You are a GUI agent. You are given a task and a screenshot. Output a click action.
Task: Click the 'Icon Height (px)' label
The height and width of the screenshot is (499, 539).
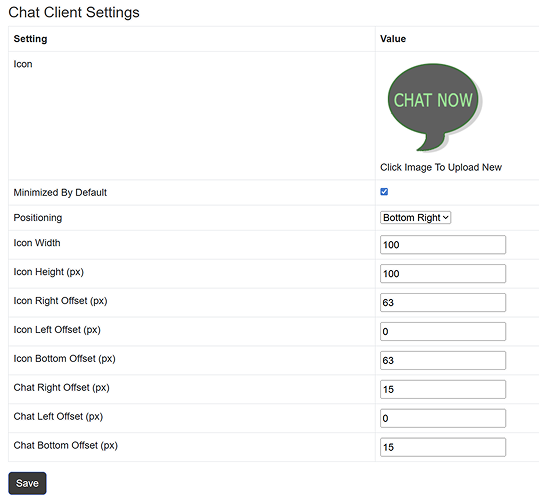point(48,272)
